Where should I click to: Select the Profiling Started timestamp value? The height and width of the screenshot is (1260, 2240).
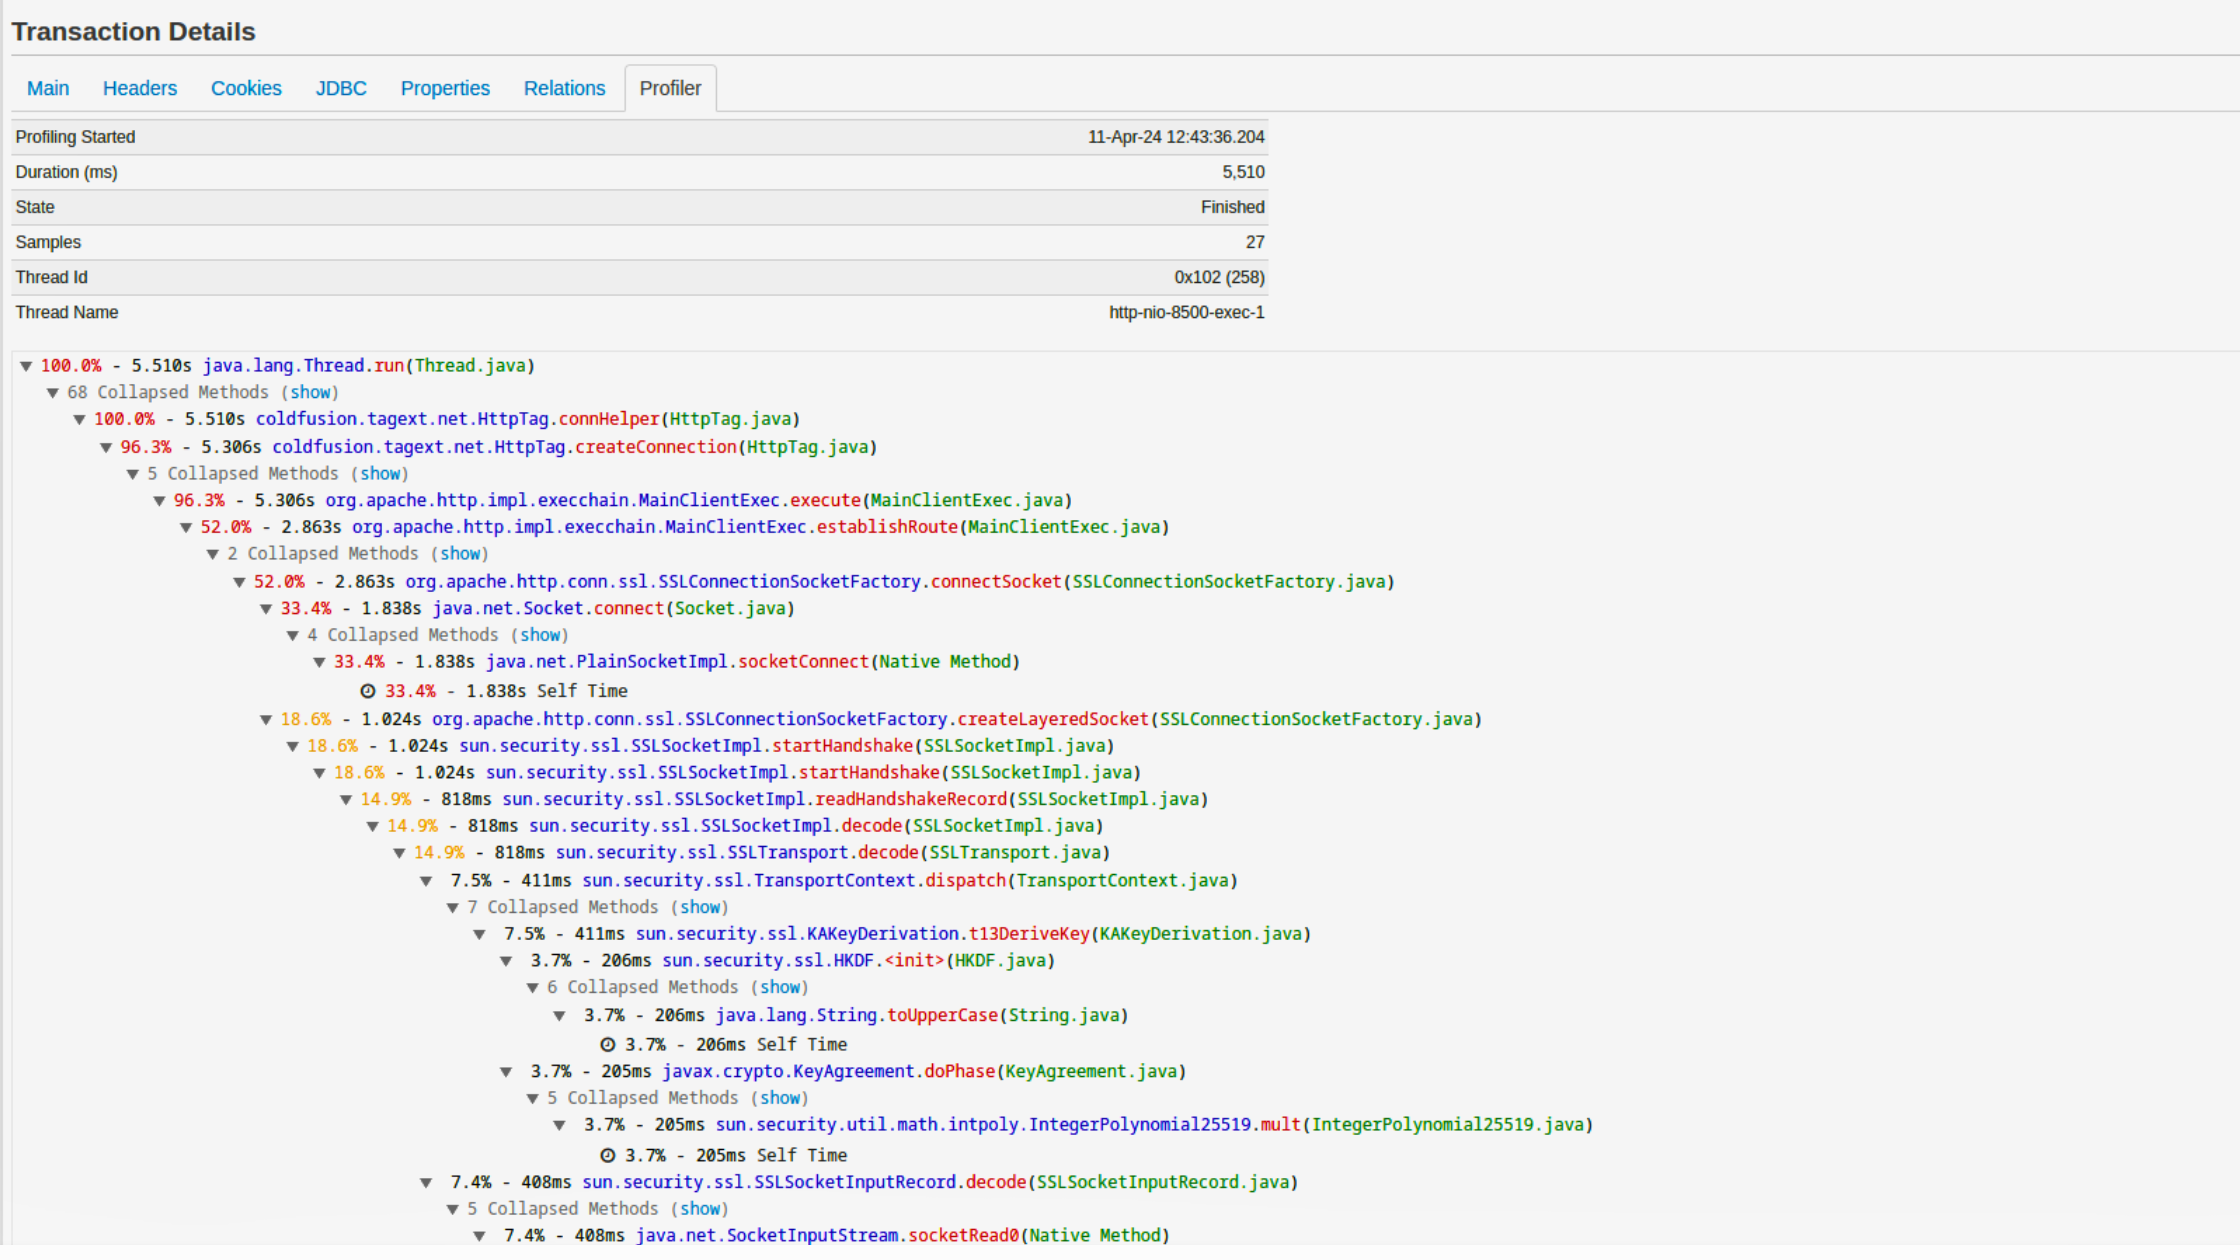(1176, 137)
